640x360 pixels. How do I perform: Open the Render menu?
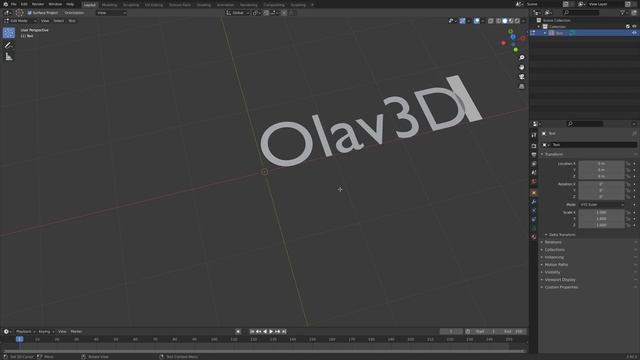point(38,4)
